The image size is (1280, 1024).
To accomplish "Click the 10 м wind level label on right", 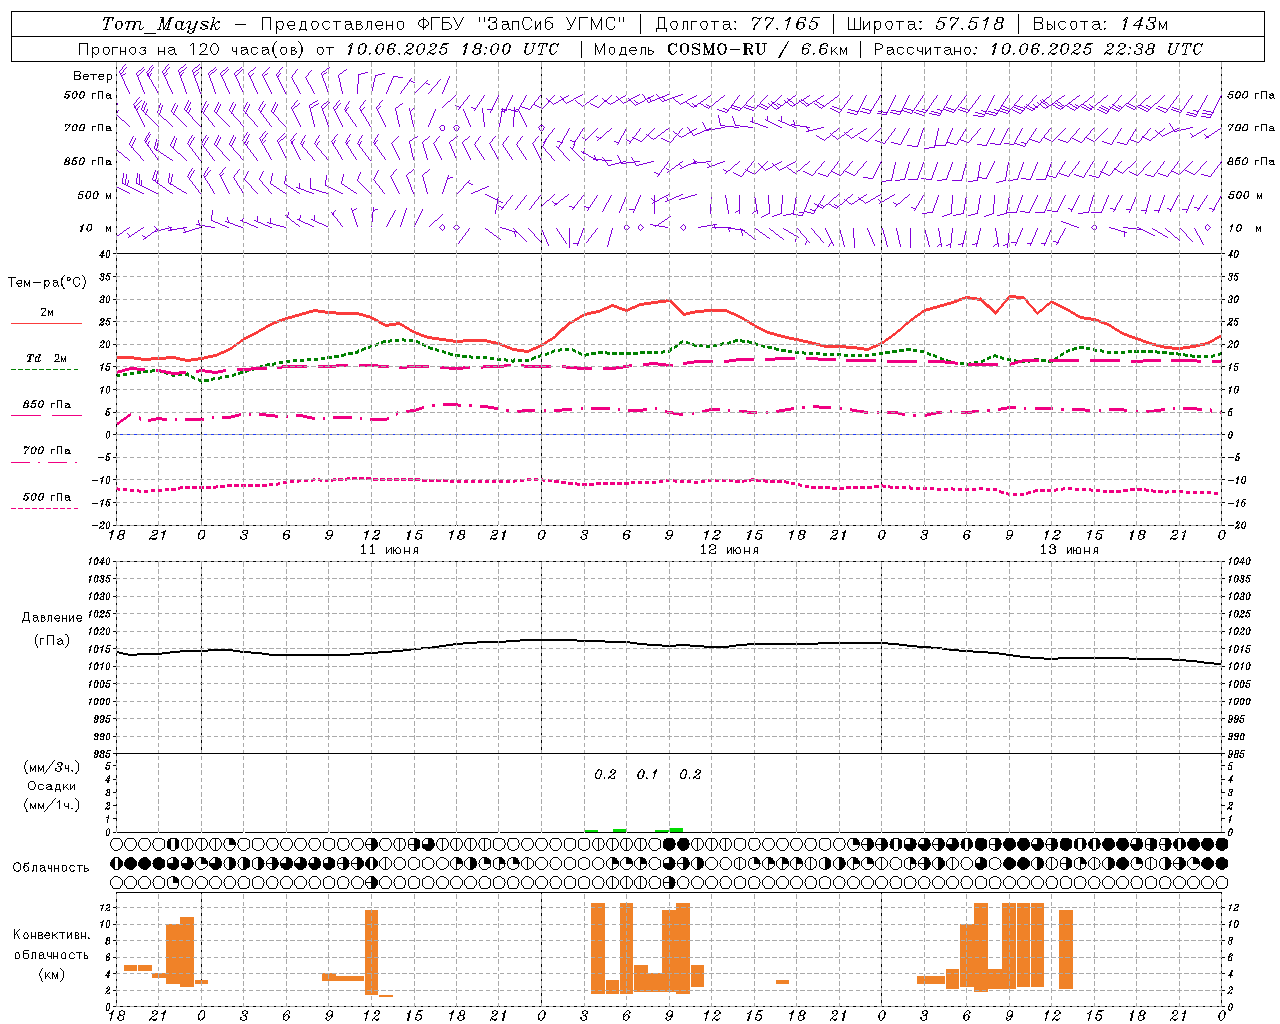I will [1245, 228].
